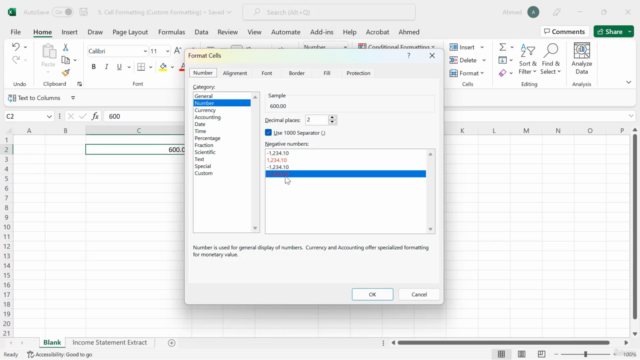Open the Alignment tab in Format Cells
This screenshot has width=640, height=360.
coord(235,73)
